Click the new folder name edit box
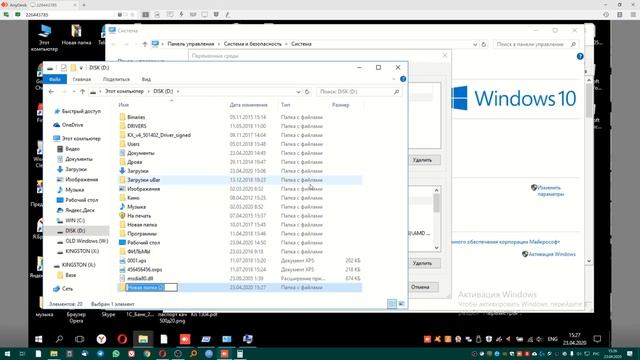 tap(151, 288)
